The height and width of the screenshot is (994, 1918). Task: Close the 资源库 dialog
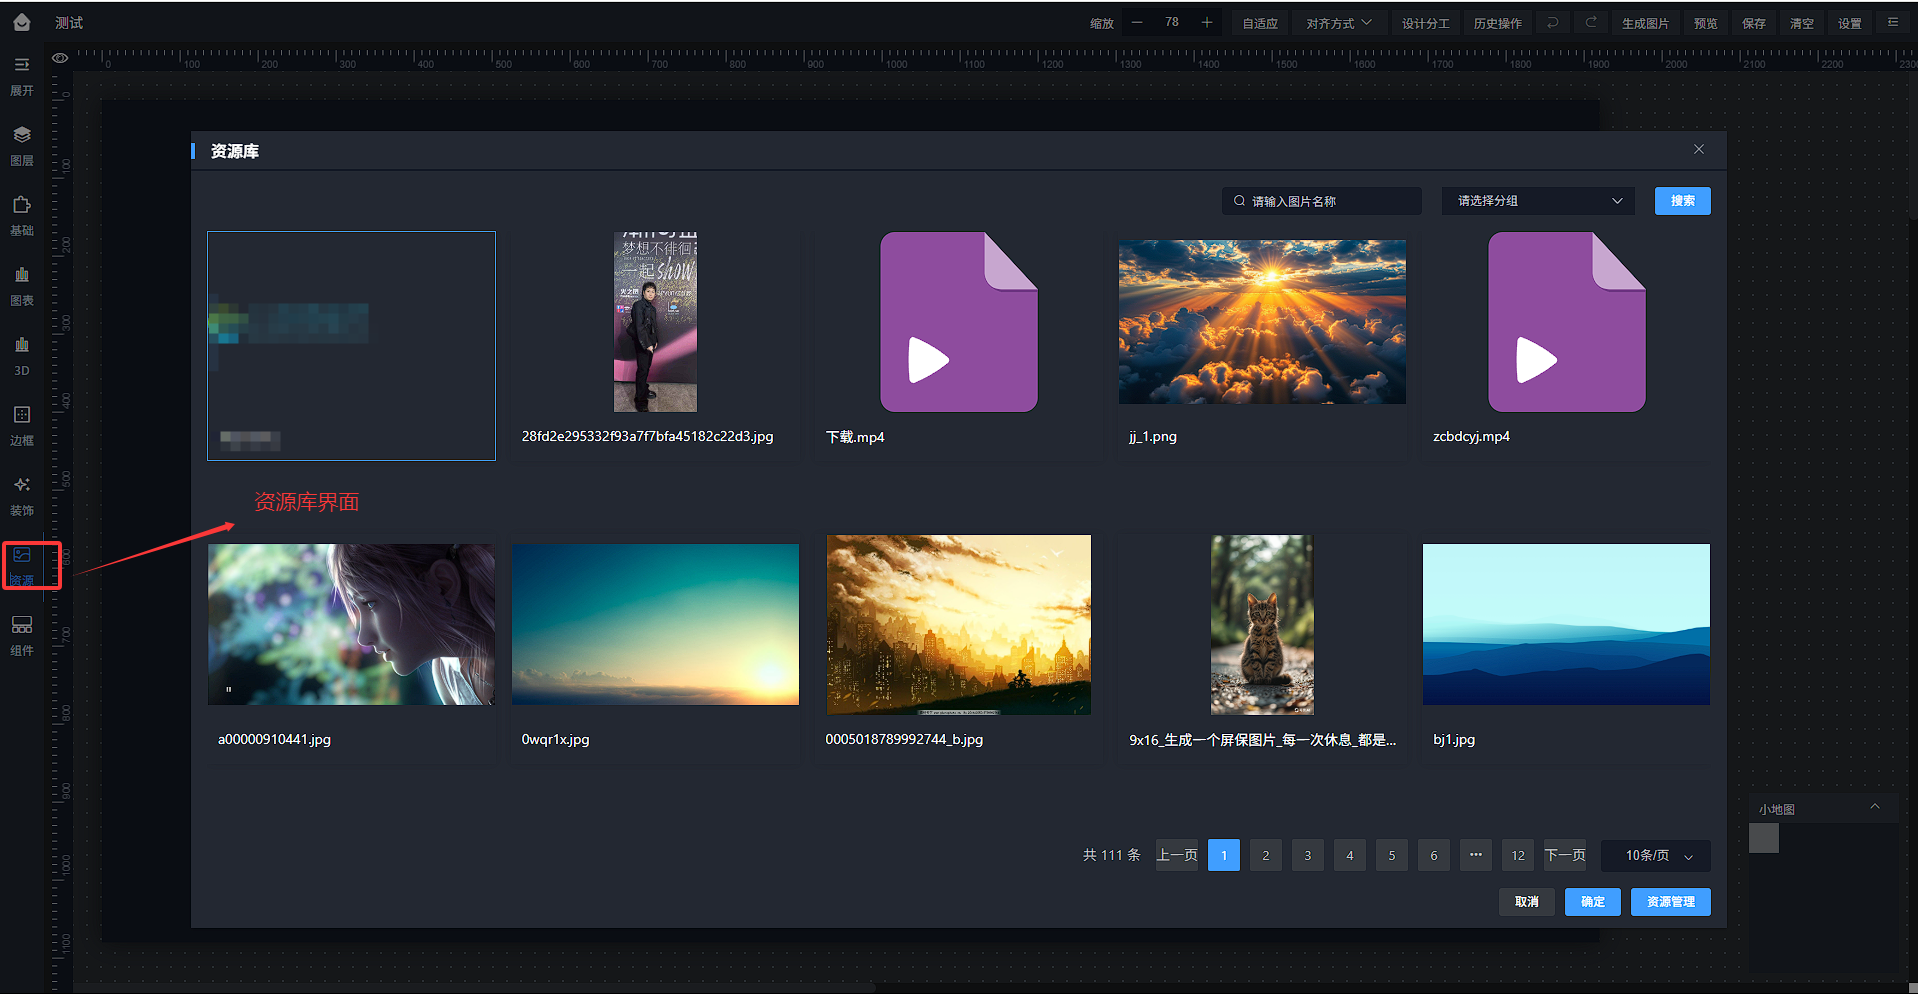tap(1699, 149)
